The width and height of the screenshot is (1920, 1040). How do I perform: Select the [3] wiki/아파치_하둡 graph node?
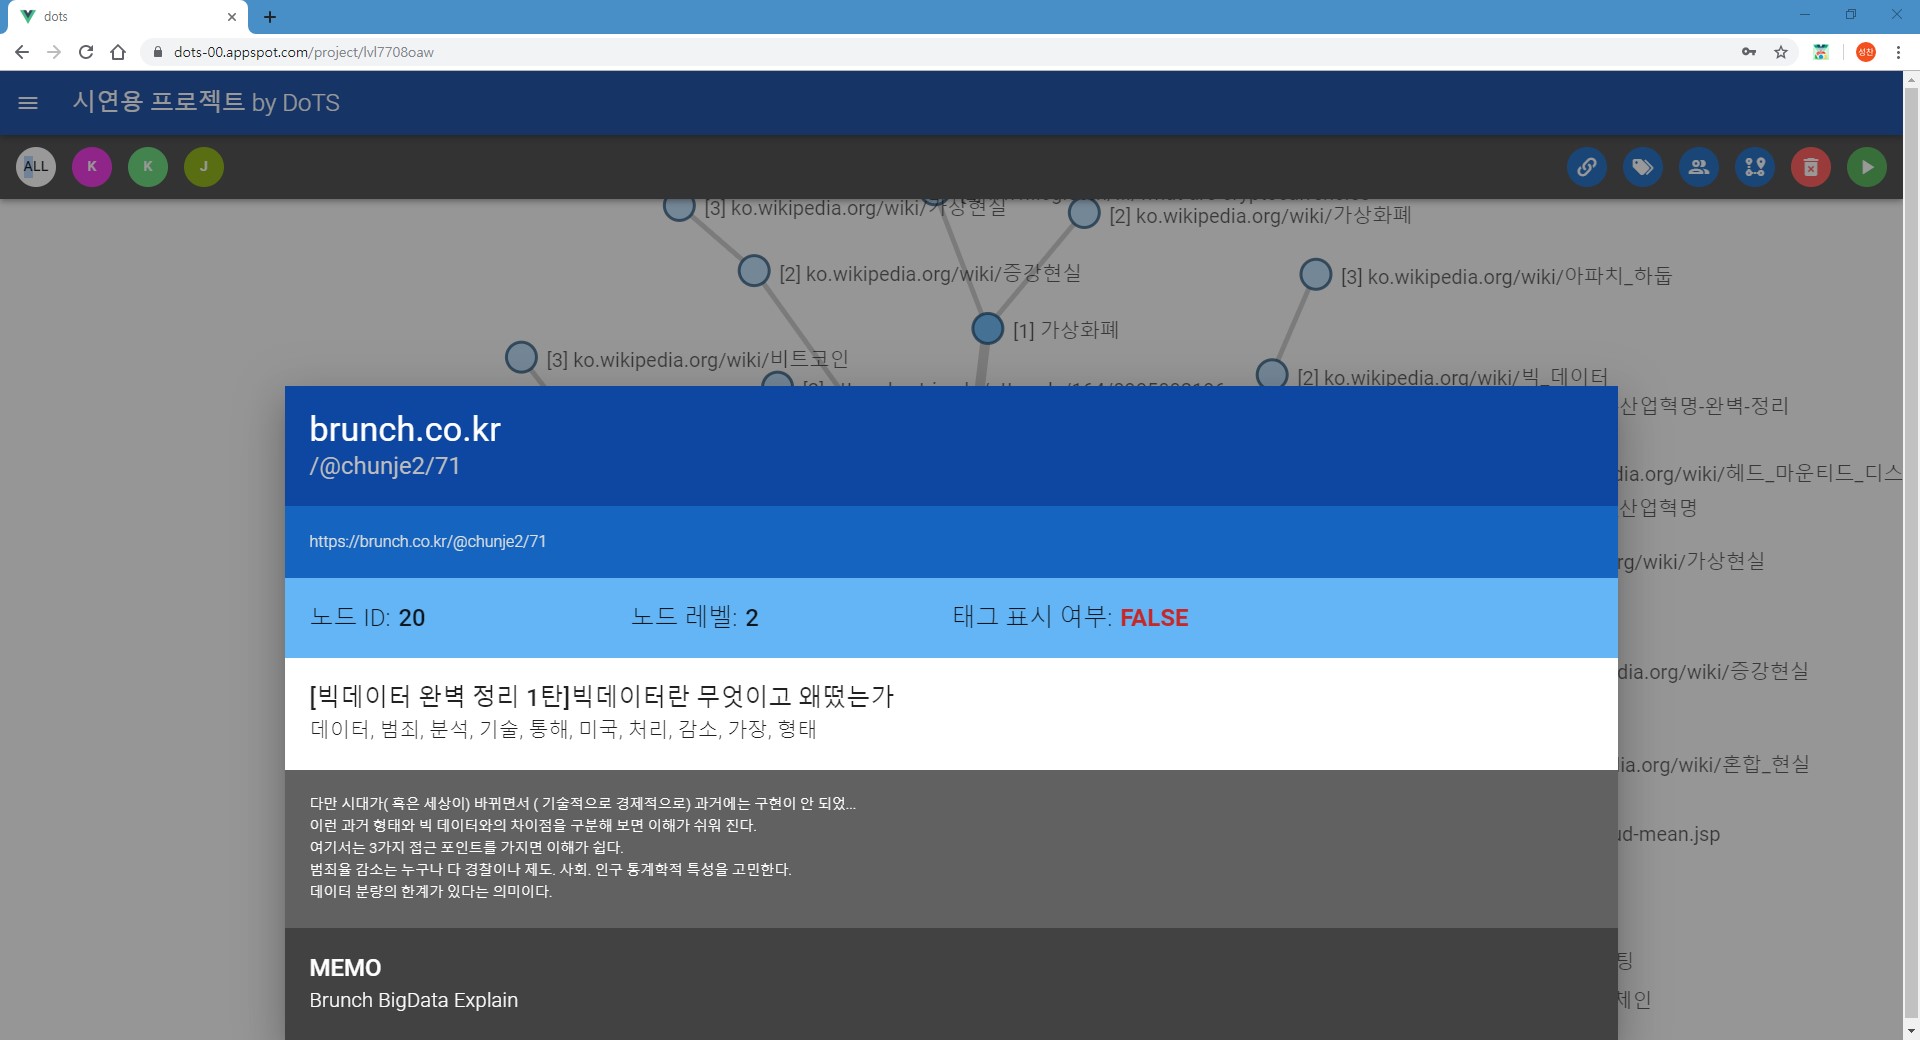[x=1316, y=274]
